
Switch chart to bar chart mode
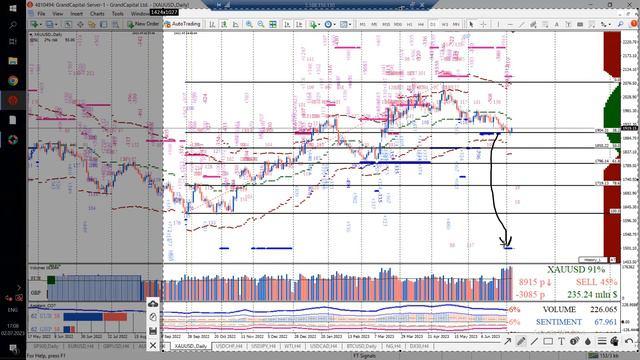point(212,24)
